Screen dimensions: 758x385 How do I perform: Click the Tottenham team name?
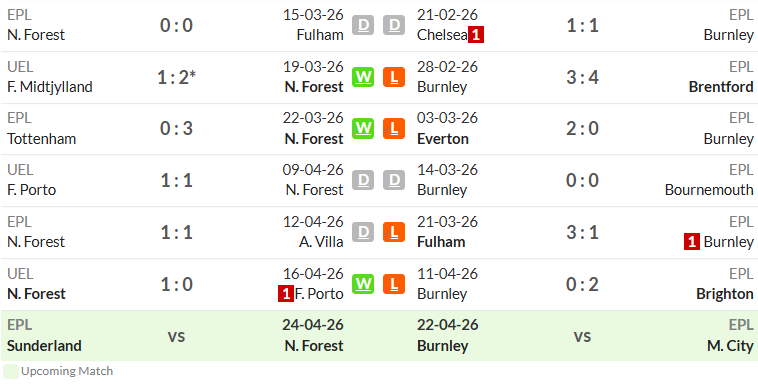click(x=42, y=139)
